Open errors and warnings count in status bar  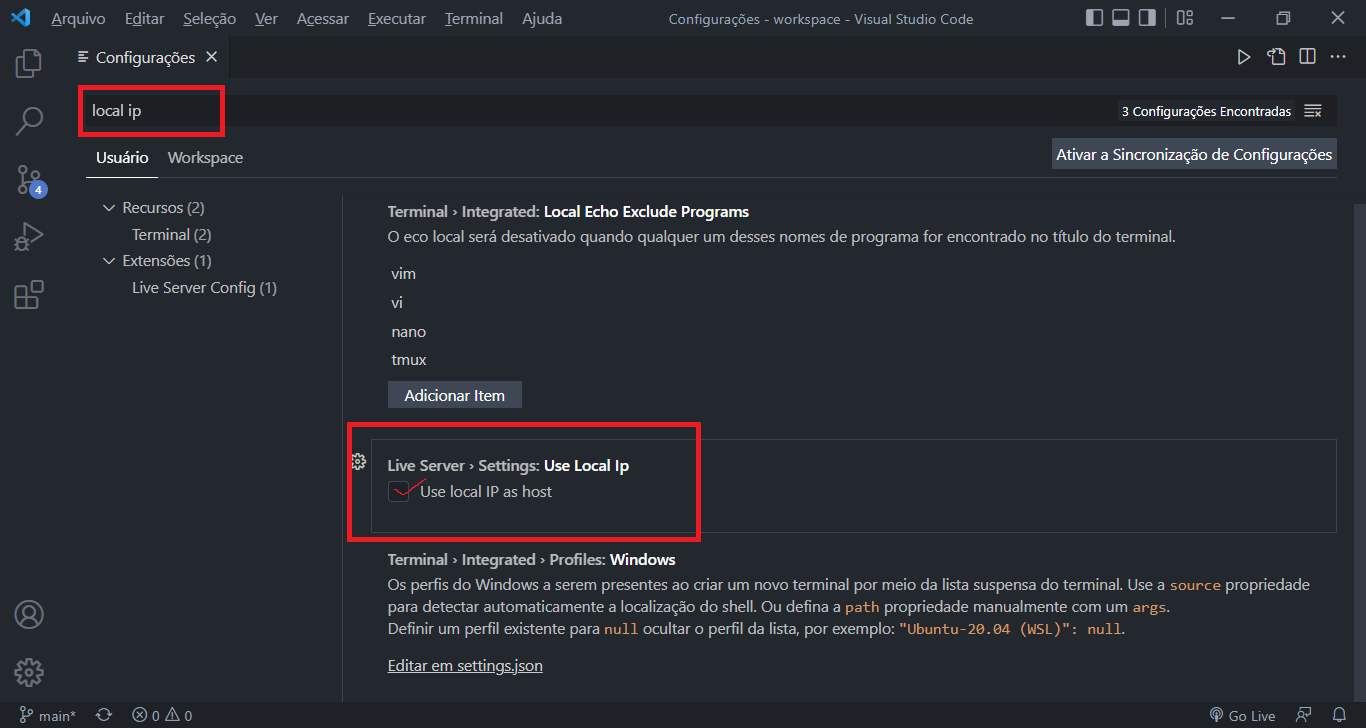click(x=163, y=715)
